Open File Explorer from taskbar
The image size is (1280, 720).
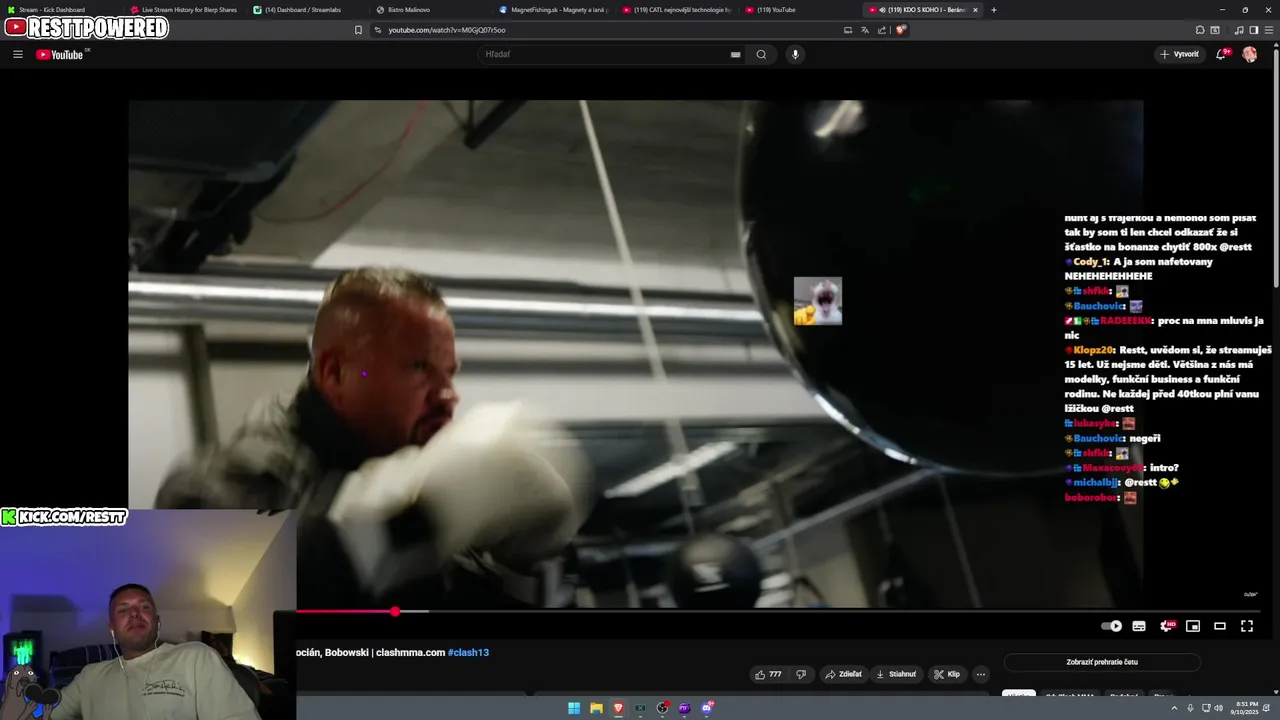coord(596,708)
